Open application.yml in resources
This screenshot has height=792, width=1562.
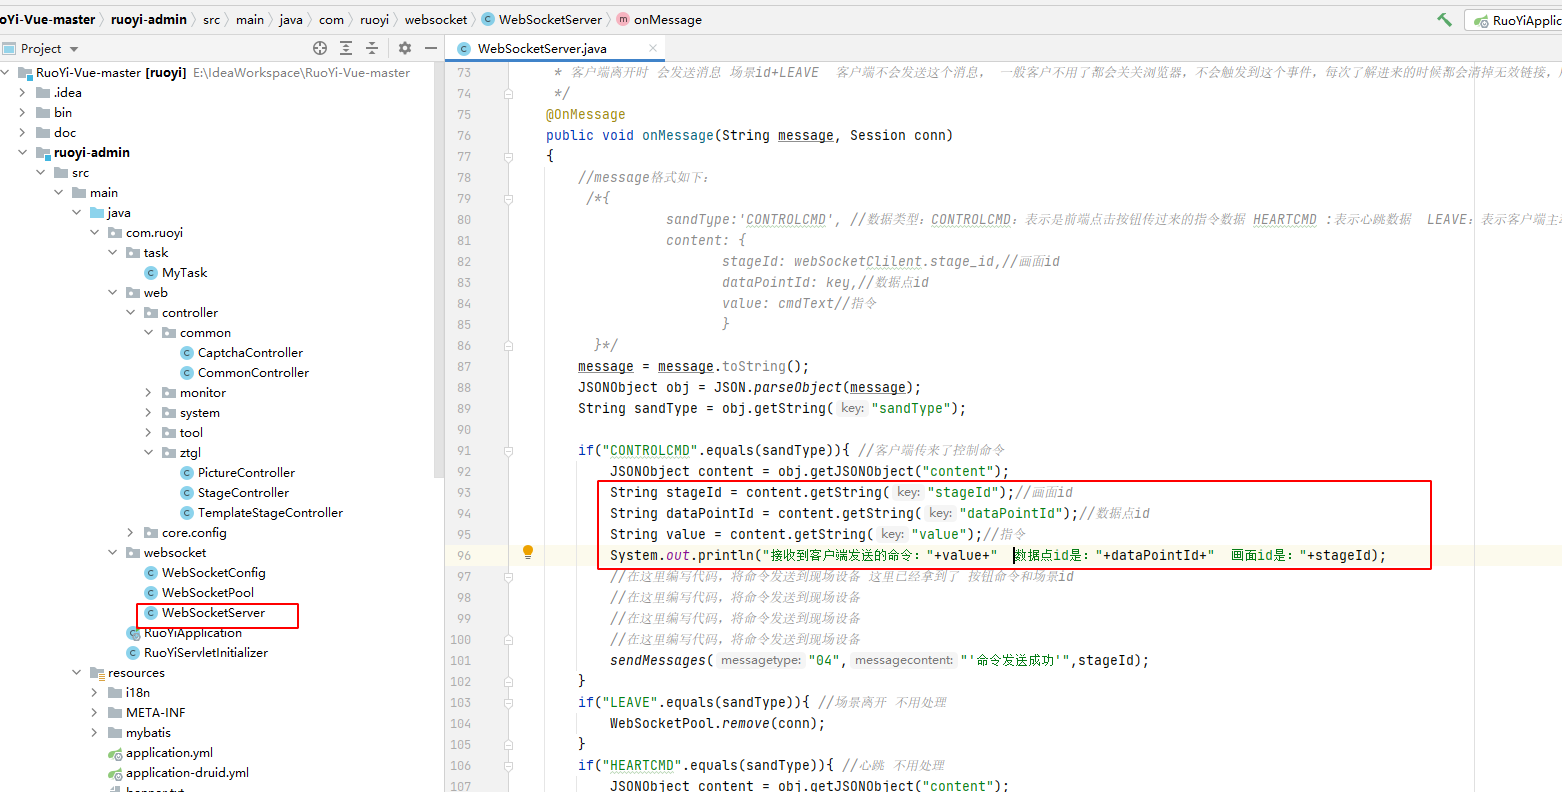tap(169, 753)
